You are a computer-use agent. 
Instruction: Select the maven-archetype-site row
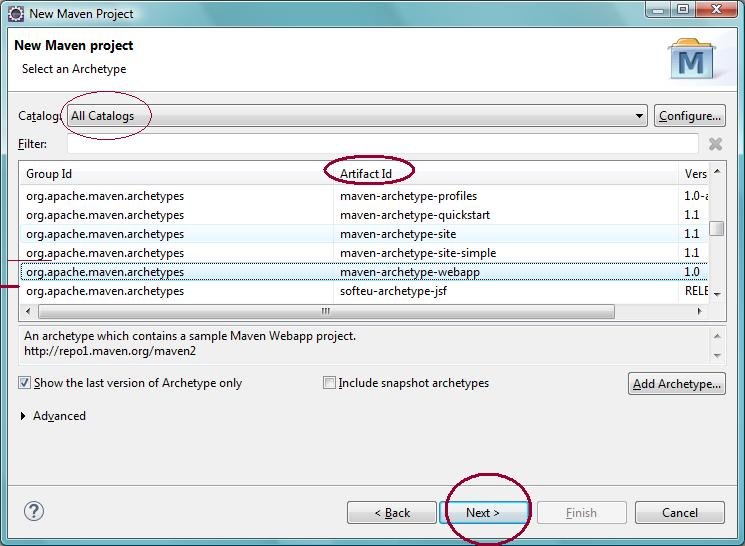pyautogui.click(x=364, y=234)
